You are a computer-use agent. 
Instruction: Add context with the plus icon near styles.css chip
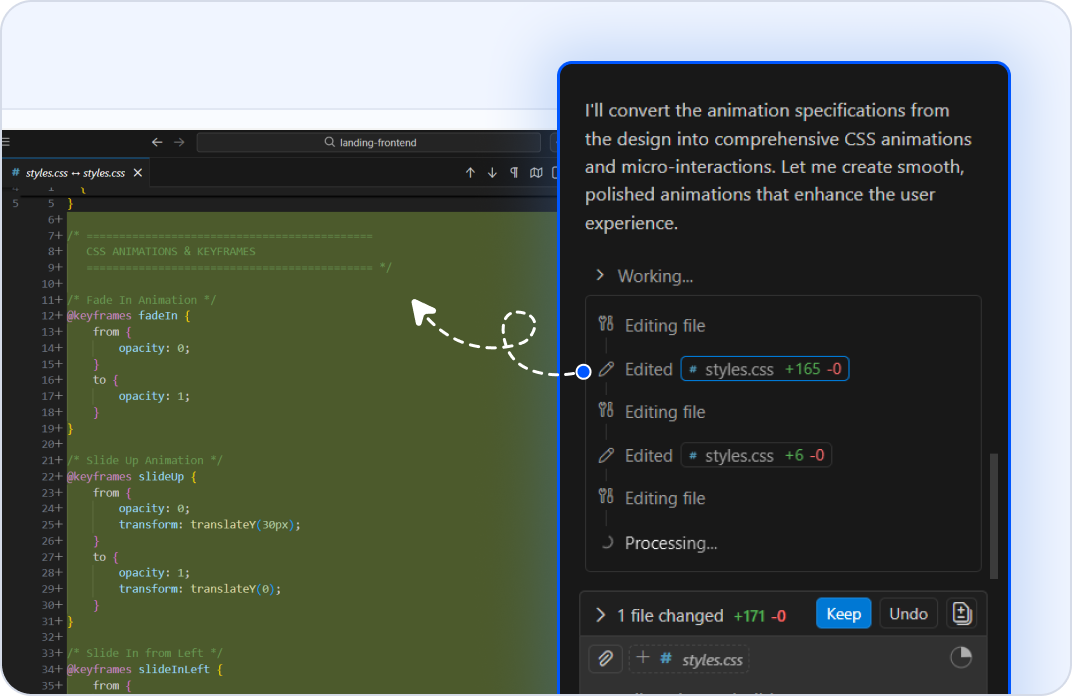tap(642, 657)
